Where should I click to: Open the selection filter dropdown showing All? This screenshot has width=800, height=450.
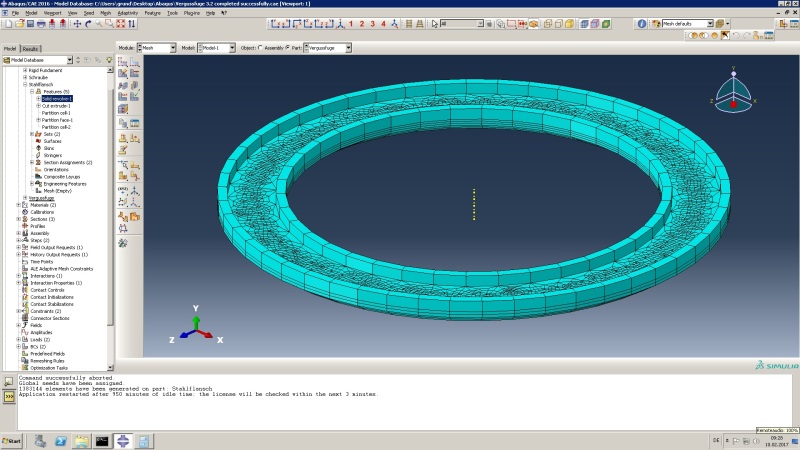click(x=480, y=24)
